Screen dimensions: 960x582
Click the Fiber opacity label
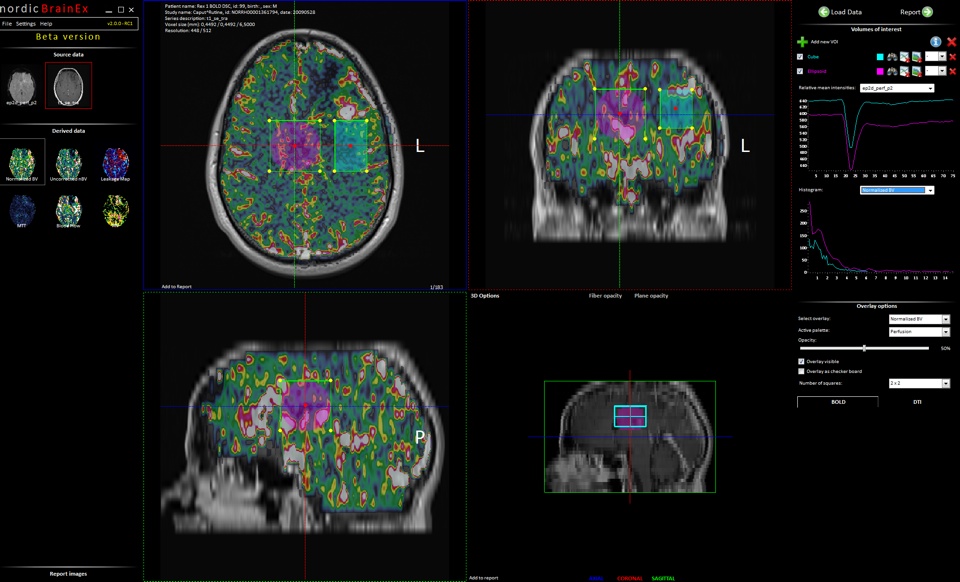[x=605, y=296]
